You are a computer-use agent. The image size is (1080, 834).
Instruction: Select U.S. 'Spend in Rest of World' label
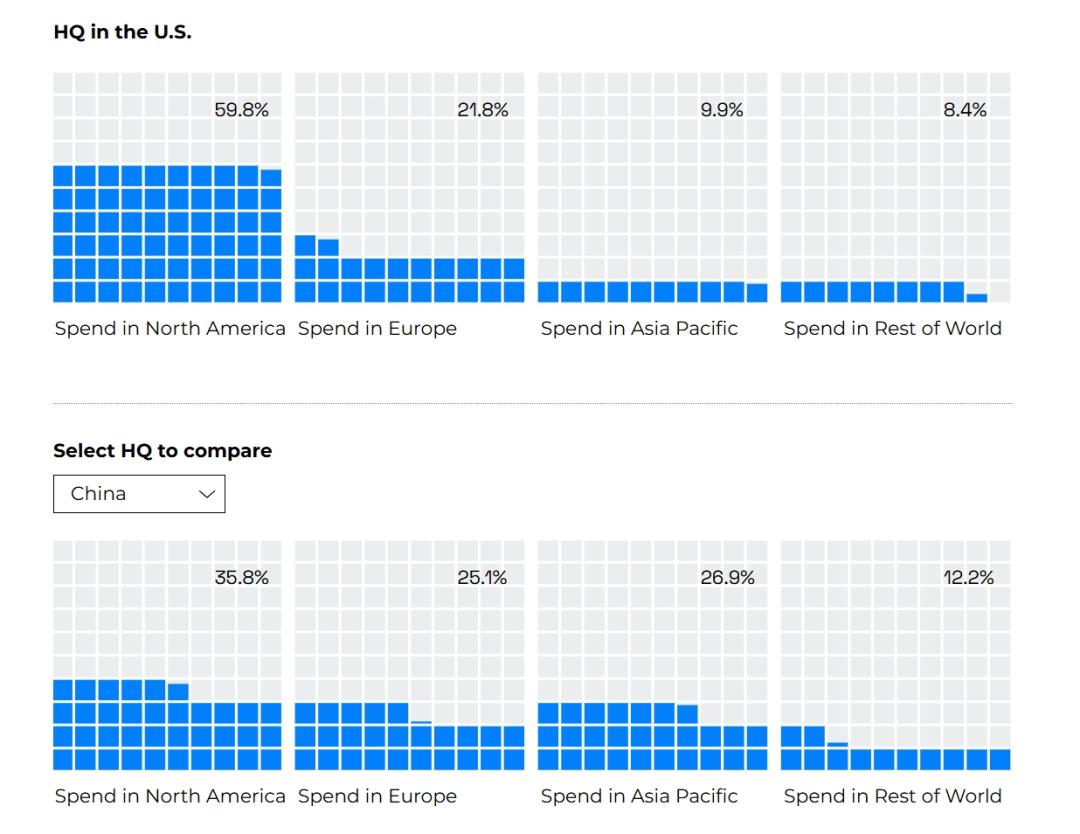click(893, 329)
